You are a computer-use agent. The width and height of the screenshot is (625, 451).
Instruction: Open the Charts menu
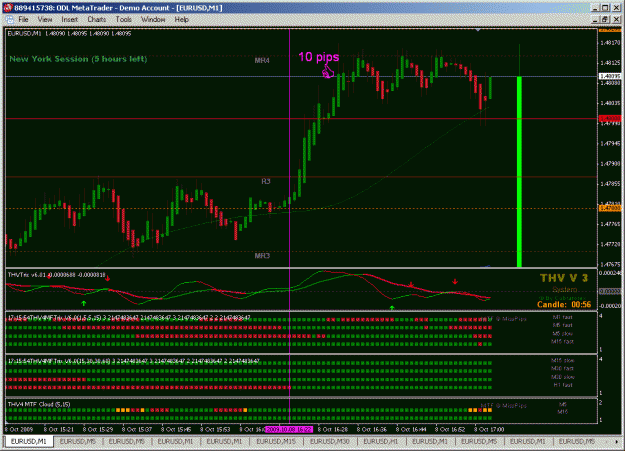96,19
